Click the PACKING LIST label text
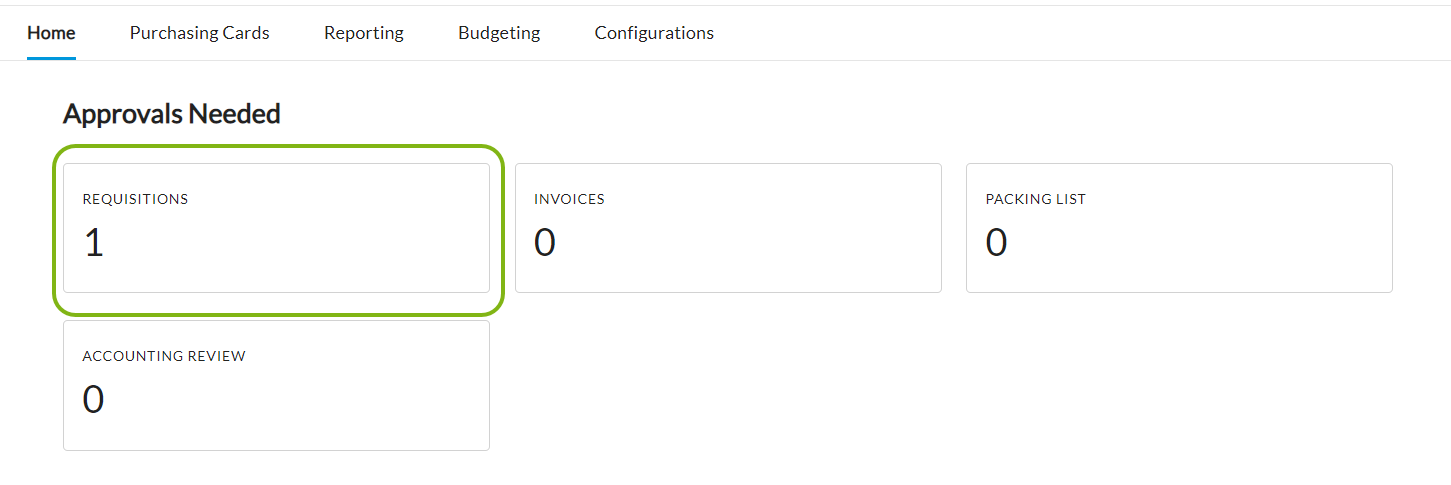The image size is (1451, 485). click(1035, 199)
